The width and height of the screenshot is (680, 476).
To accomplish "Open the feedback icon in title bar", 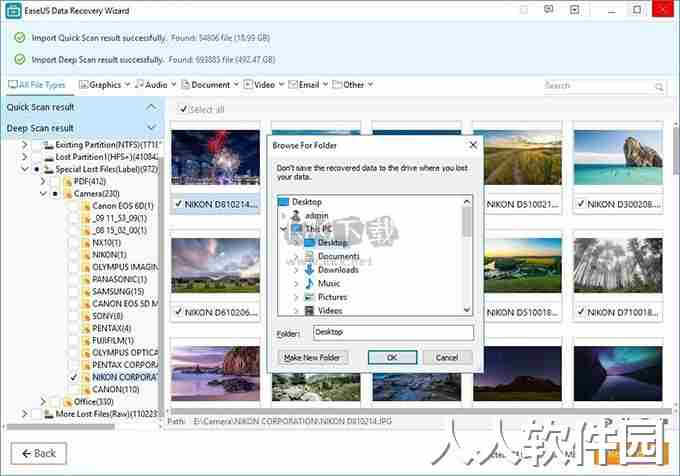I will [x=549, y=9].
